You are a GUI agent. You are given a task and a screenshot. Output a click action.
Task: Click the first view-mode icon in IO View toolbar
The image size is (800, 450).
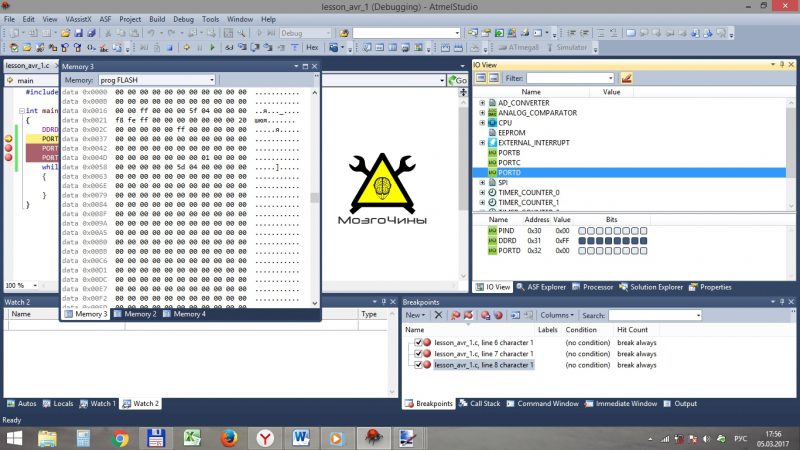tap(481, 78)
